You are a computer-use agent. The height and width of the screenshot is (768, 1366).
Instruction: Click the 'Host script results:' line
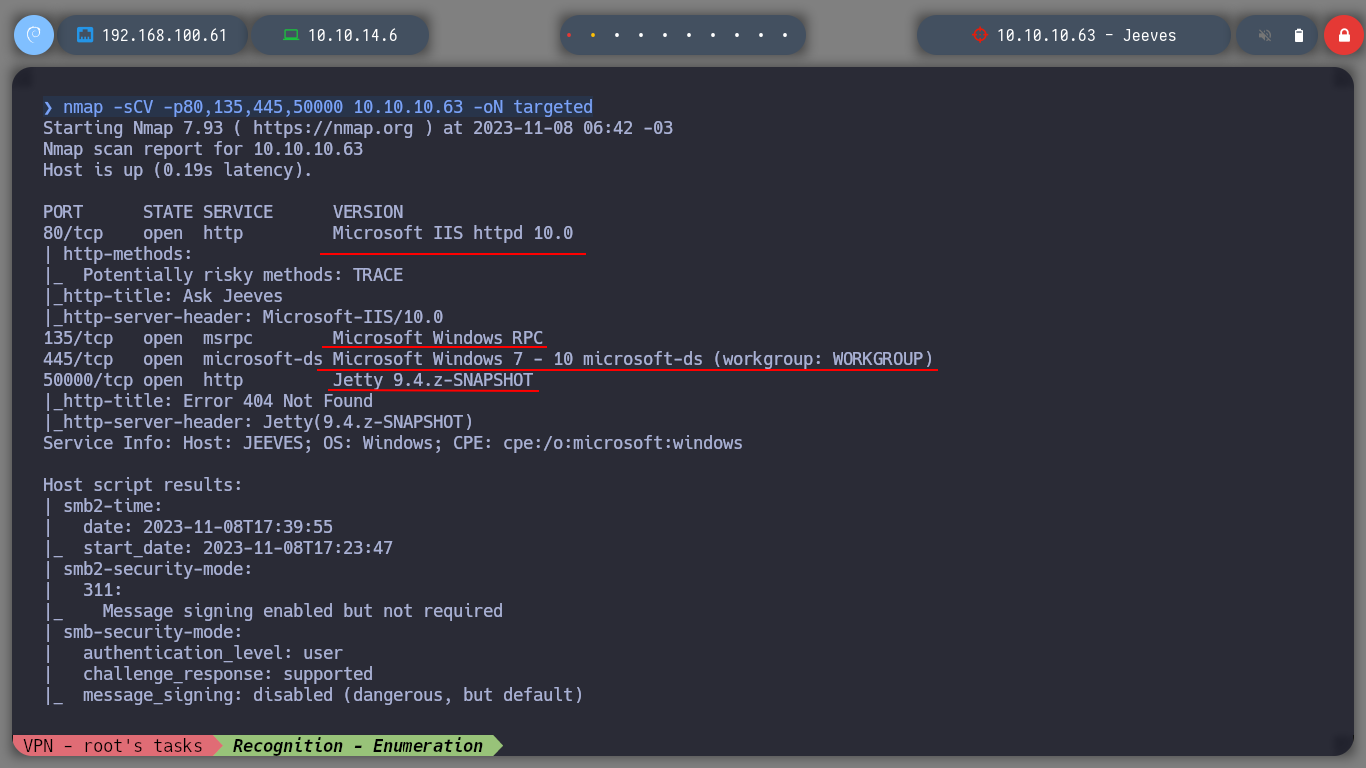pyautogui.click(x=143, y=485)
